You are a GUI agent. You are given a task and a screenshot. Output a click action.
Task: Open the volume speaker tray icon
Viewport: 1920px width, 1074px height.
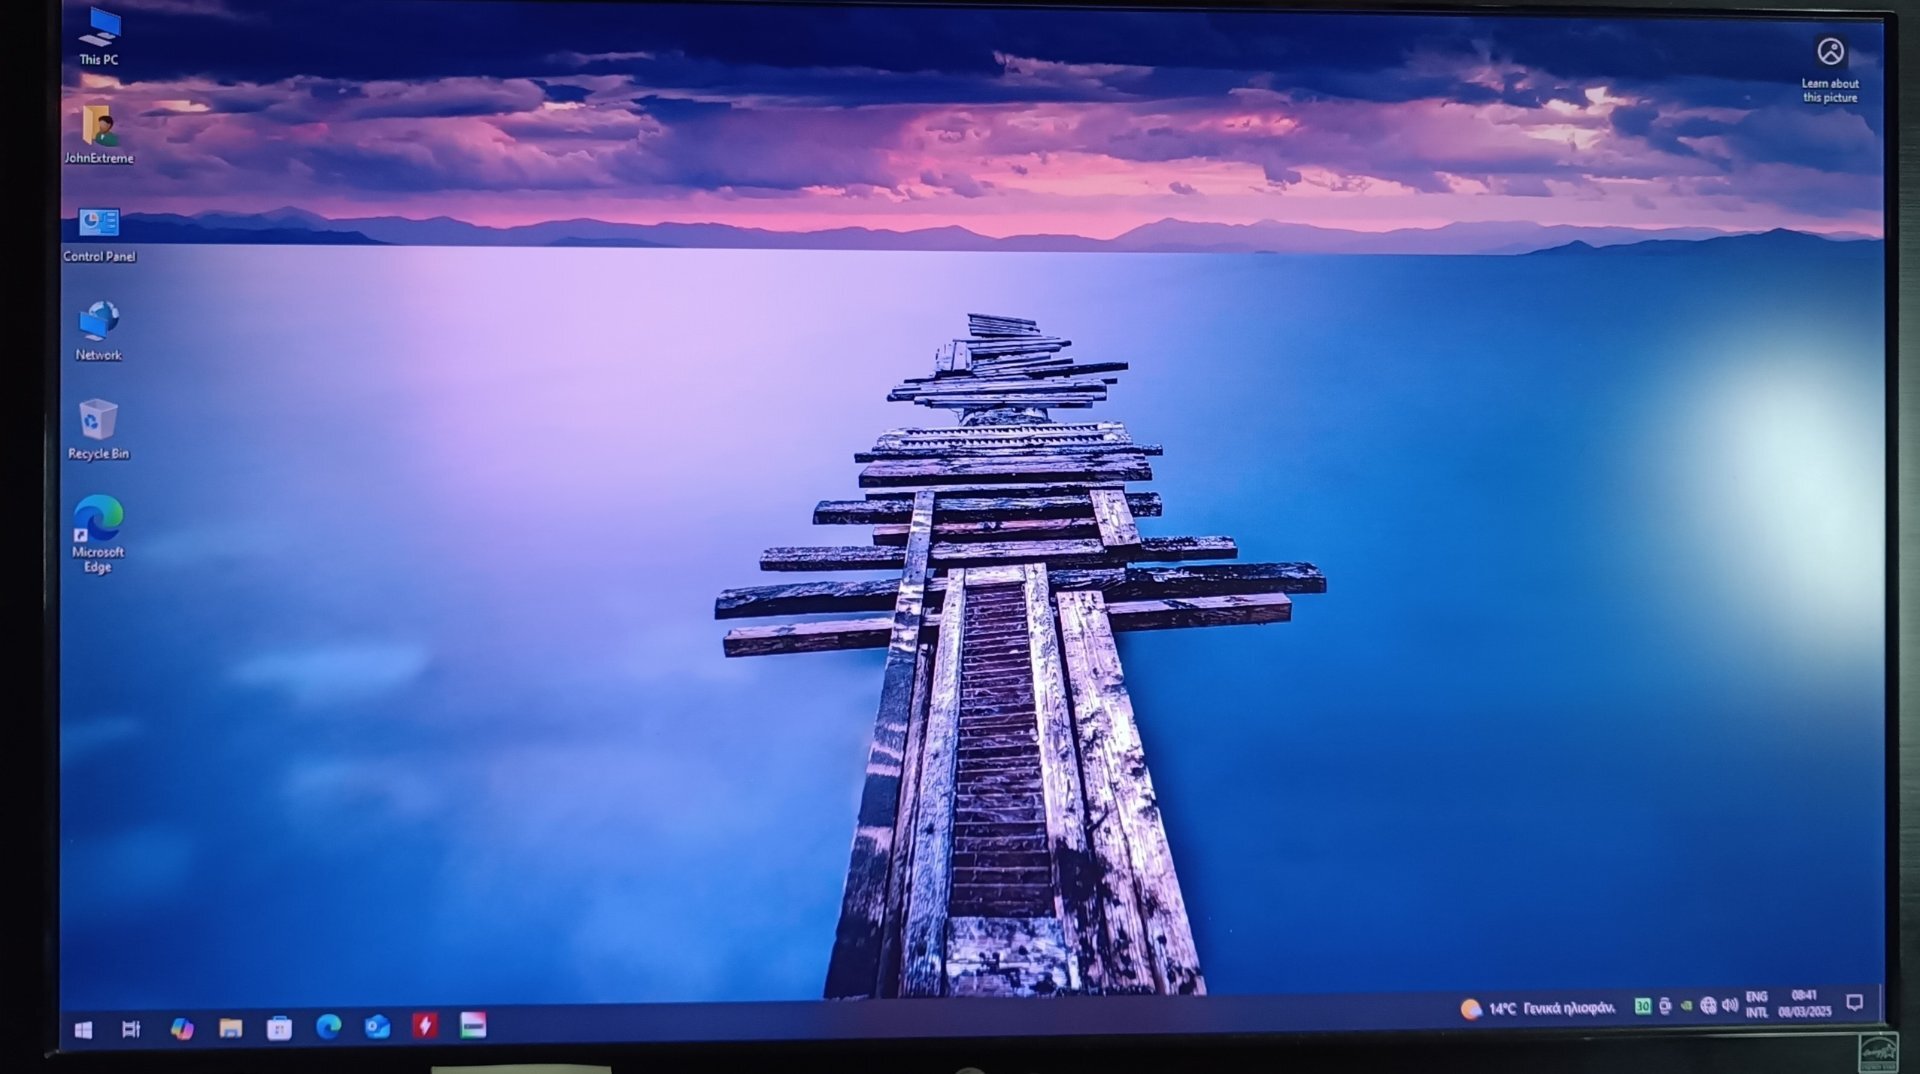[x=1730, y=1005]
